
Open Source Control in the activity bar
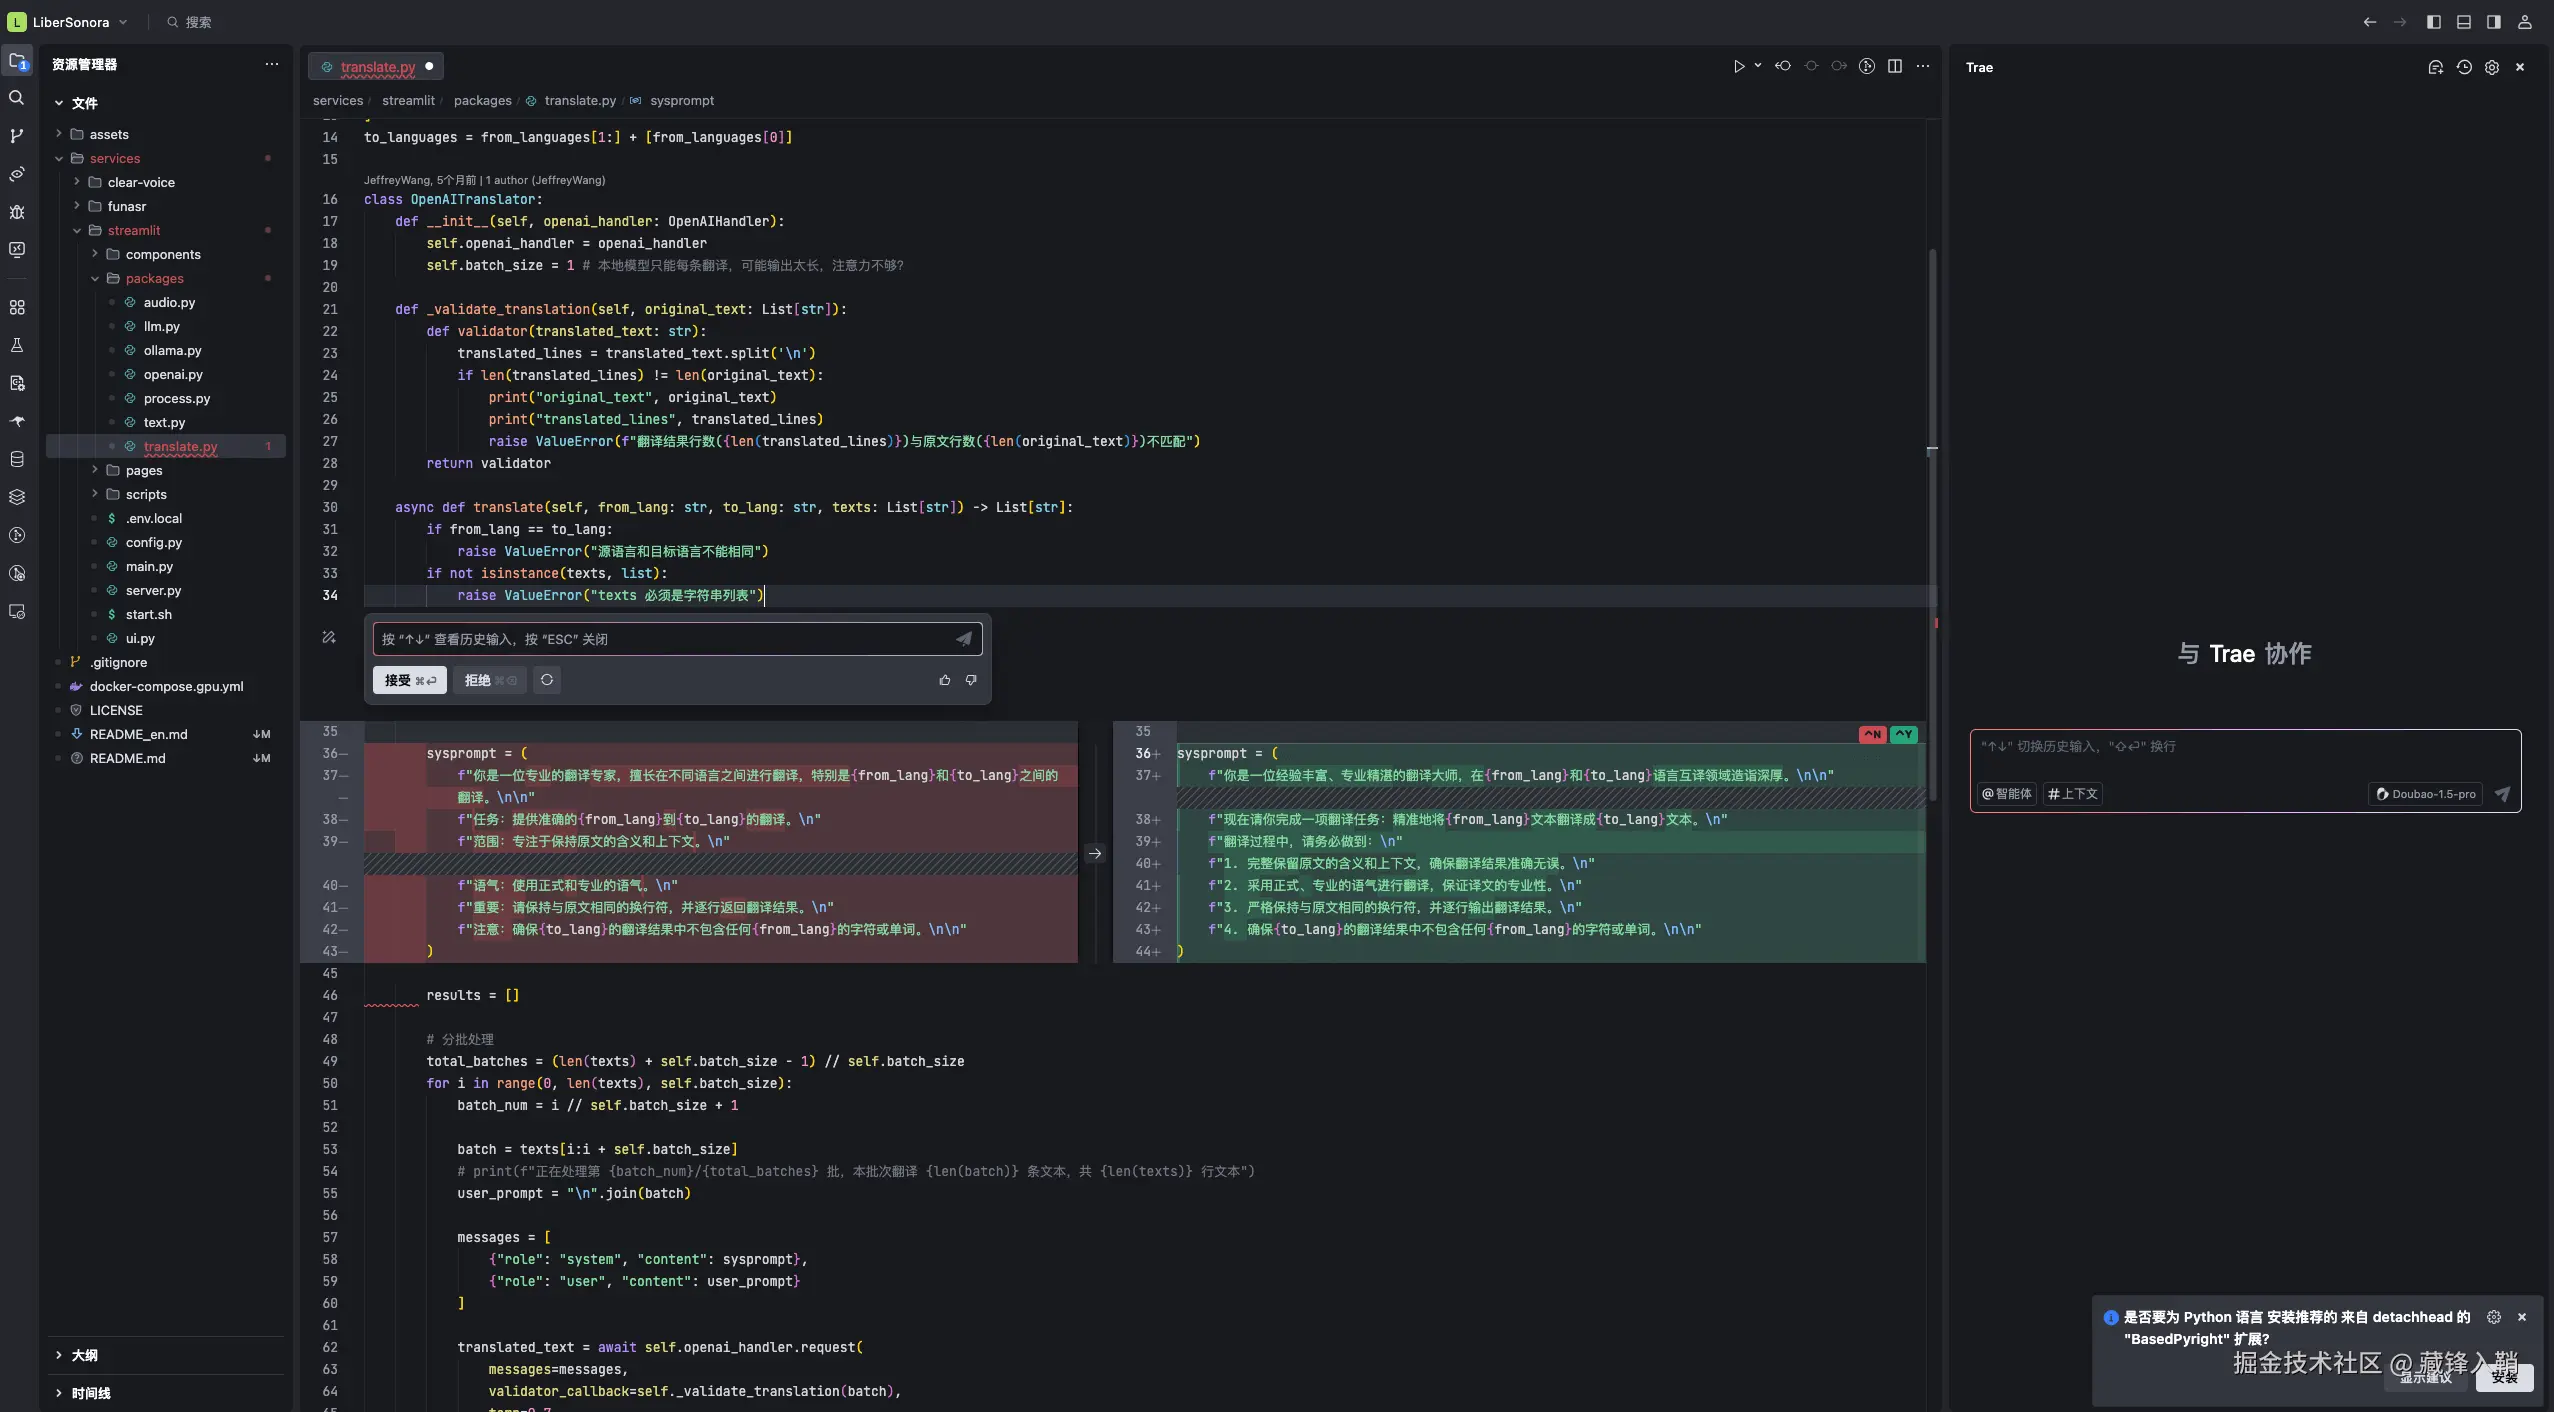pyautogui.click(x=16, y=135)
